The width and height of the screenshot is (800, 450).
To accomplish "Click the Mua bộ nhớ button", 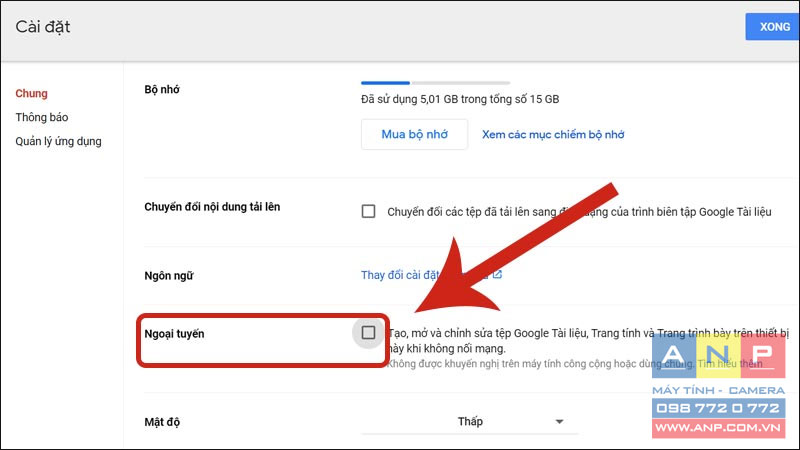I will [x=414, y=134].
